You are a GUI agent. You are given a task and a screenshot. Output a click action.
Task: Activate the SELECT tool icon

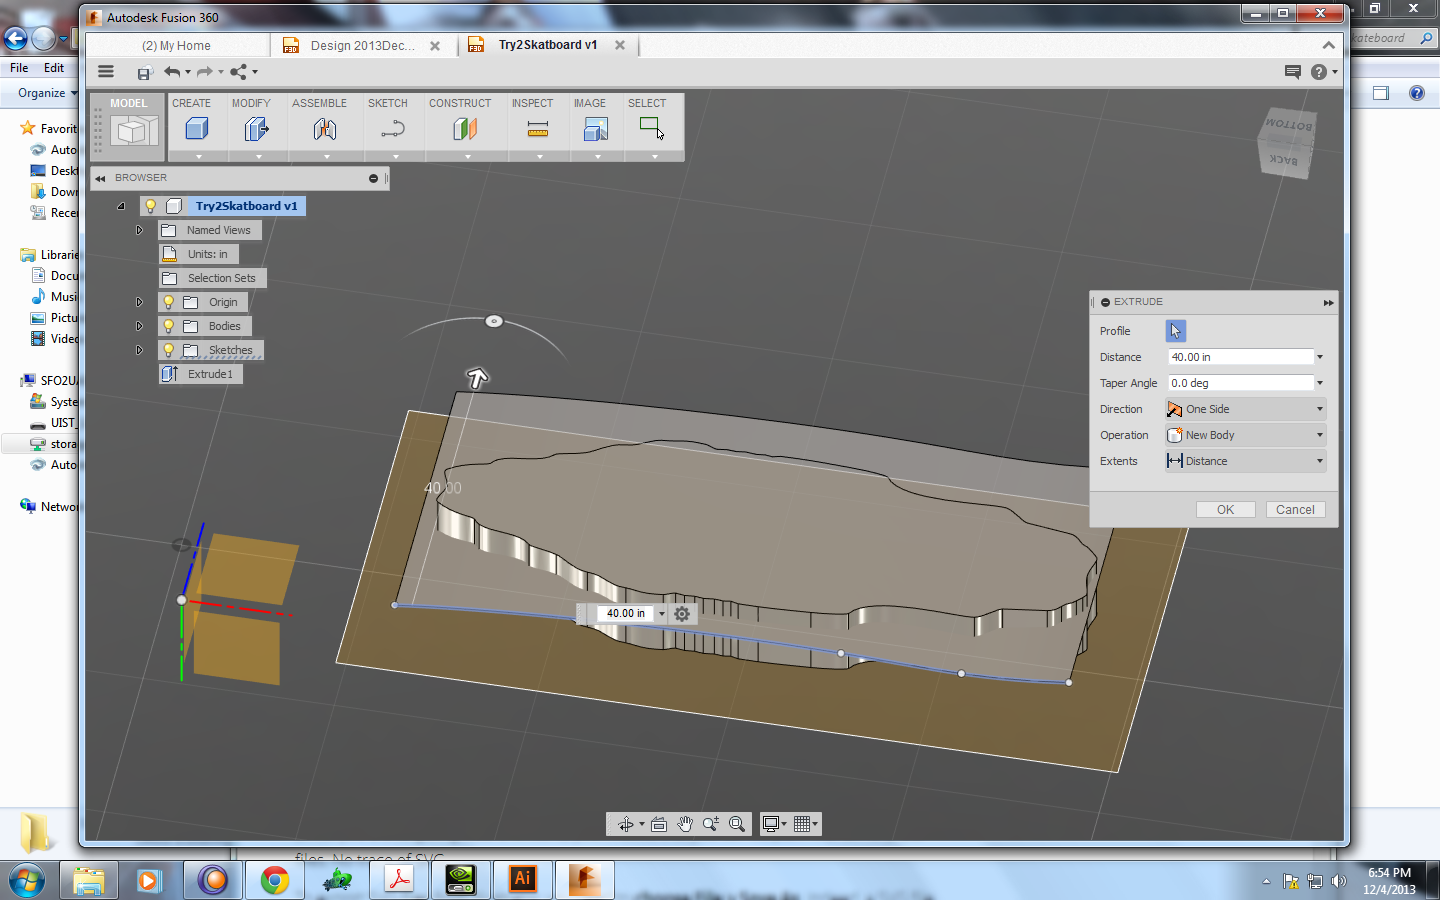652,128
